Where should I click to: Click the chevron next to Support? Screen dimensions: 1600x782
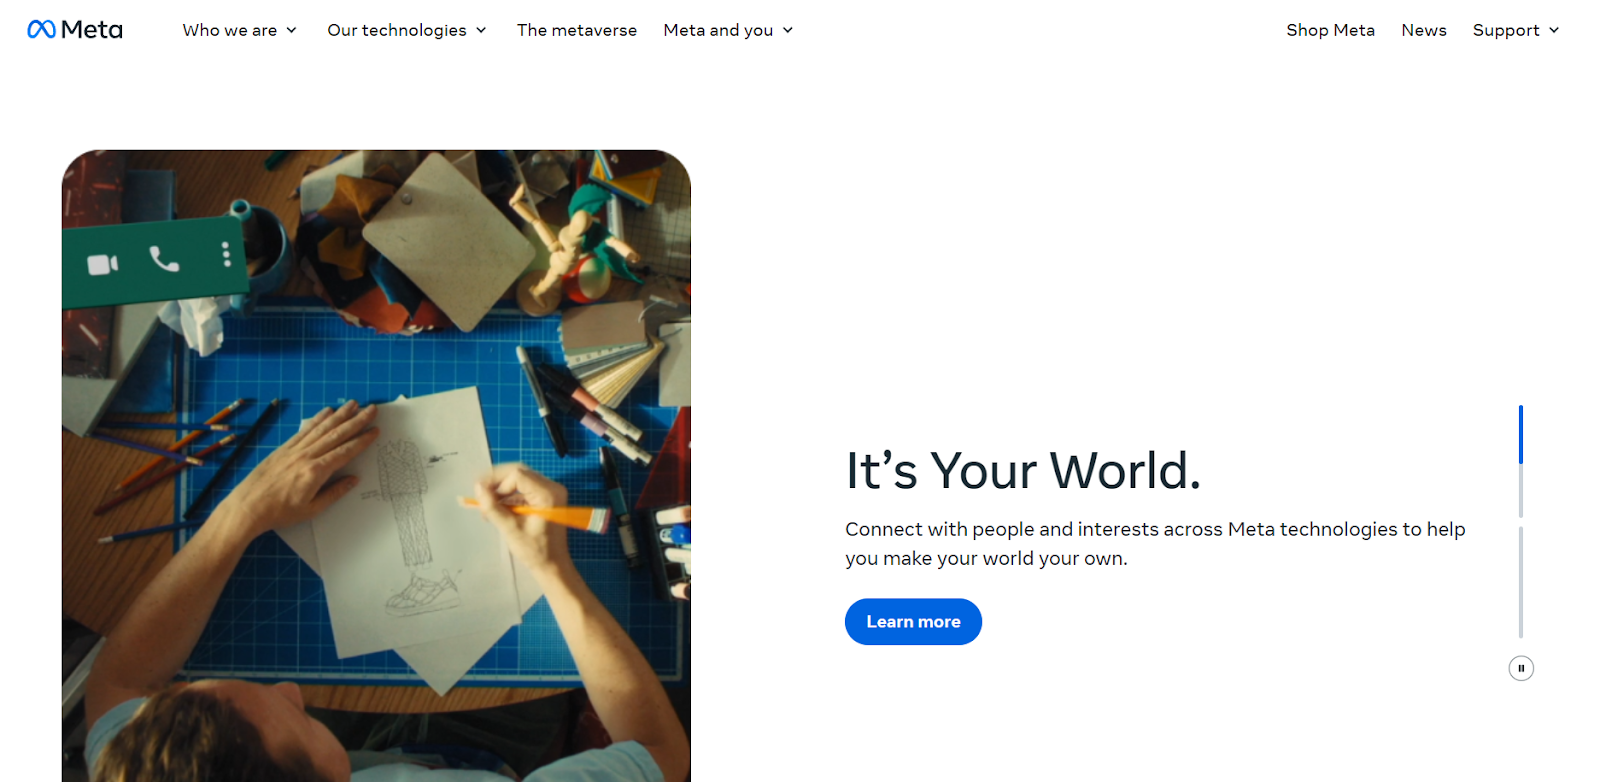point(1554,30)
